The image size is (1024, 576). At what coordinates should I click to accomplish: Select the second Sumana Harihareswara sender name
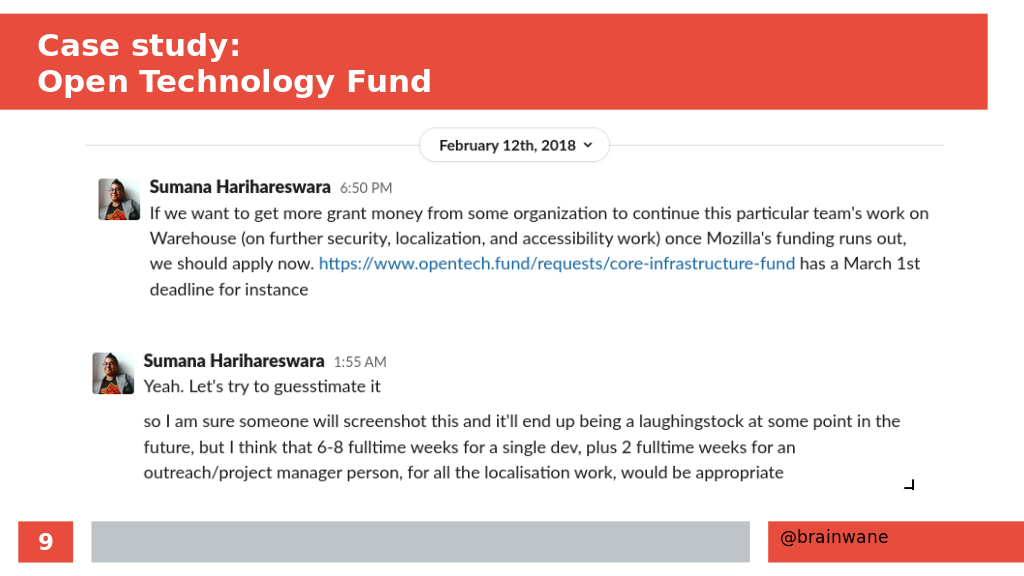234,360
